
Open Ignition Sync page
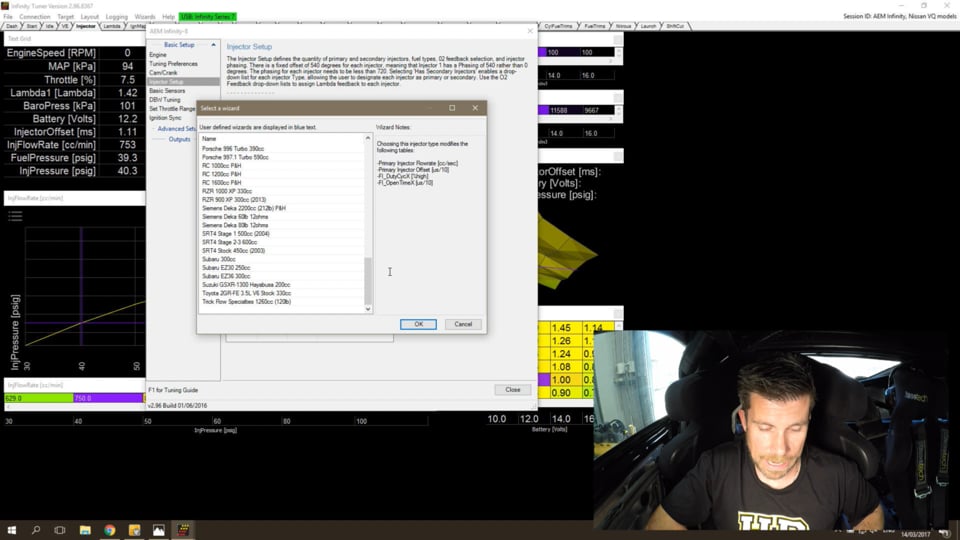(x=165, y=118)
